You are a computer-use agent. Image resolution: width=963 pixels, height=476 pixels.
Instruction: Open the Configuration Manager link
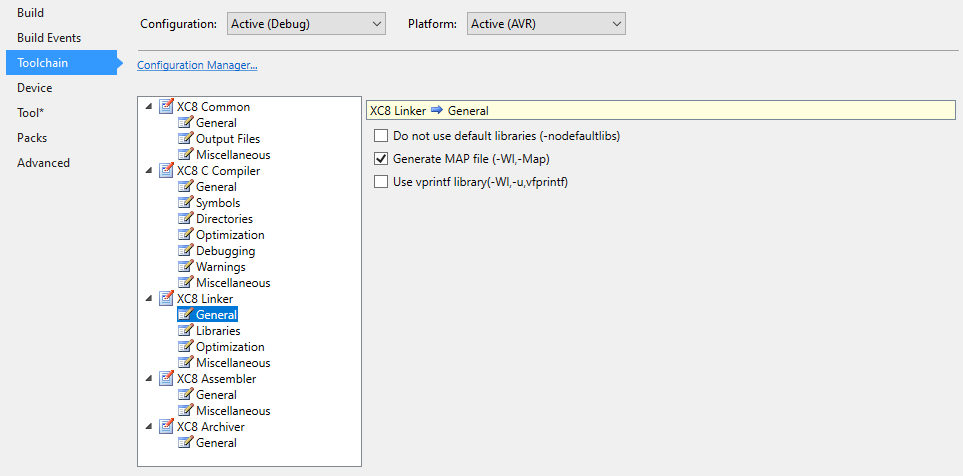click(x=197, y=66)
